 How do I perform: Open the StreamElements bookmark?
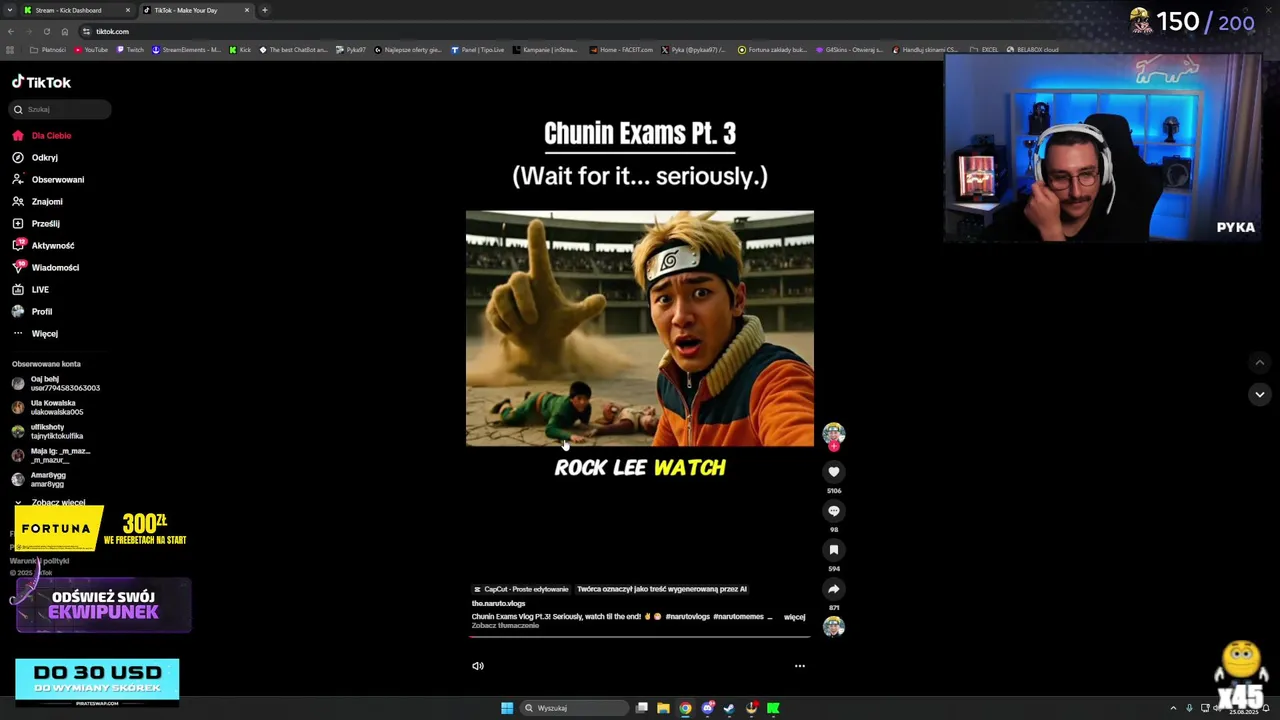187,50
